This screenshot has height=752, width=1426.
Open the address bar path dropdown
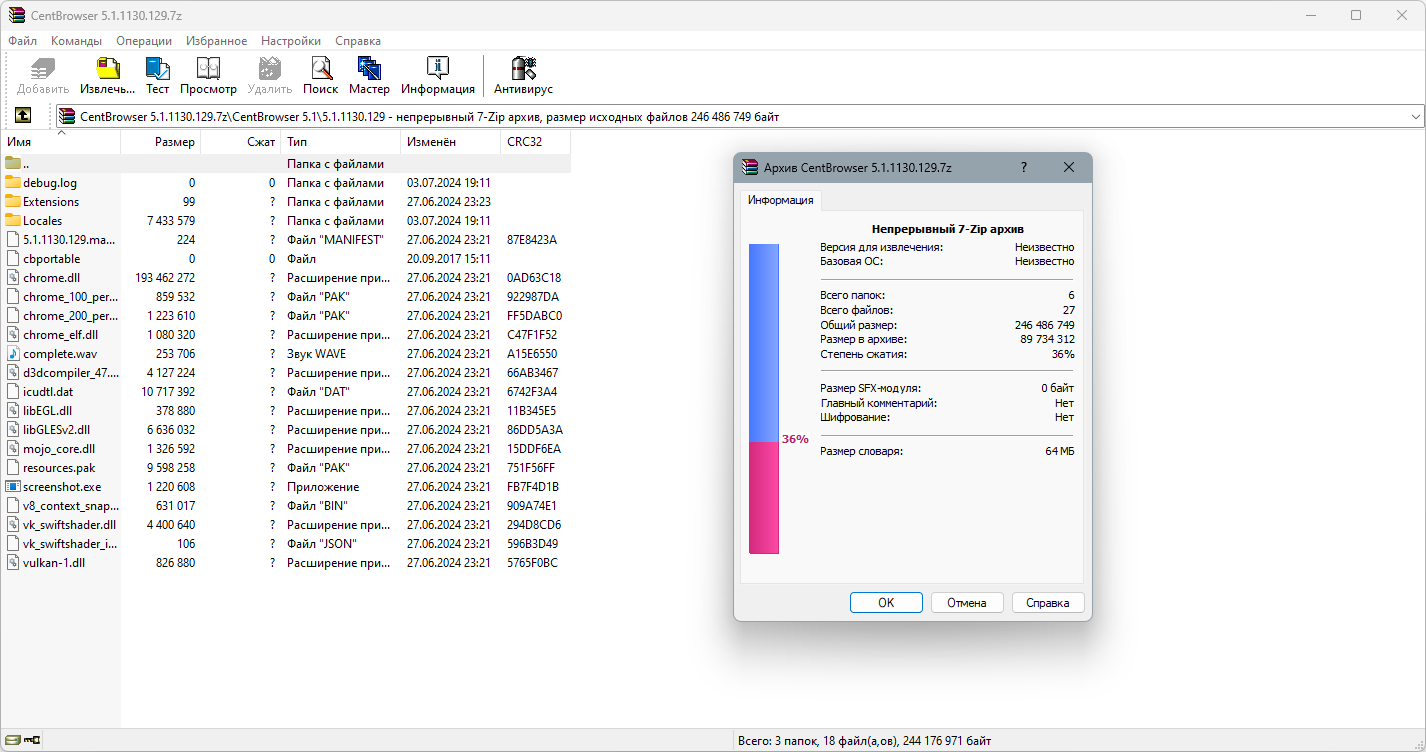pos(1415,117)
